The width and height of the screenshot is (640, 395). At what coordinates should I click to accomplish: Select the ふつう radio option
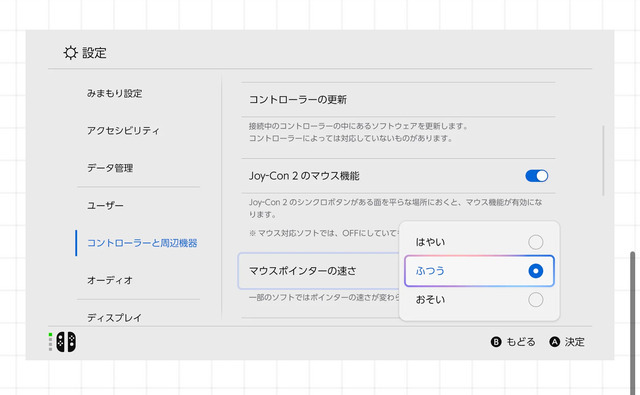click(x=479, y=271)
